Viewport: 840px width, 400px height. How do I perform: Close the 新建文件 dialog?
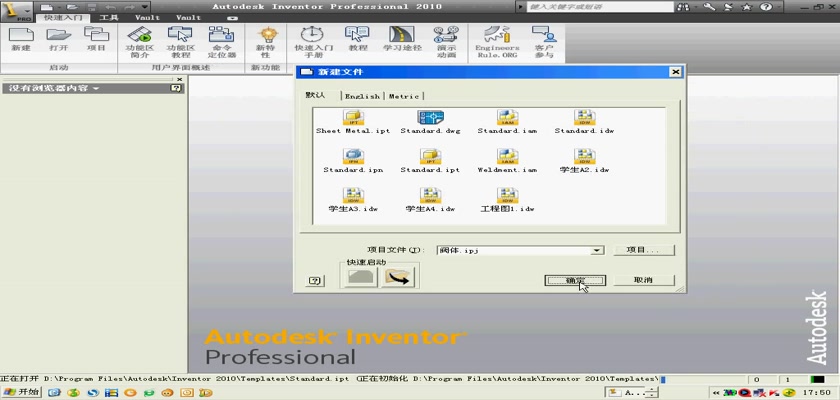[x=675, y=72]
